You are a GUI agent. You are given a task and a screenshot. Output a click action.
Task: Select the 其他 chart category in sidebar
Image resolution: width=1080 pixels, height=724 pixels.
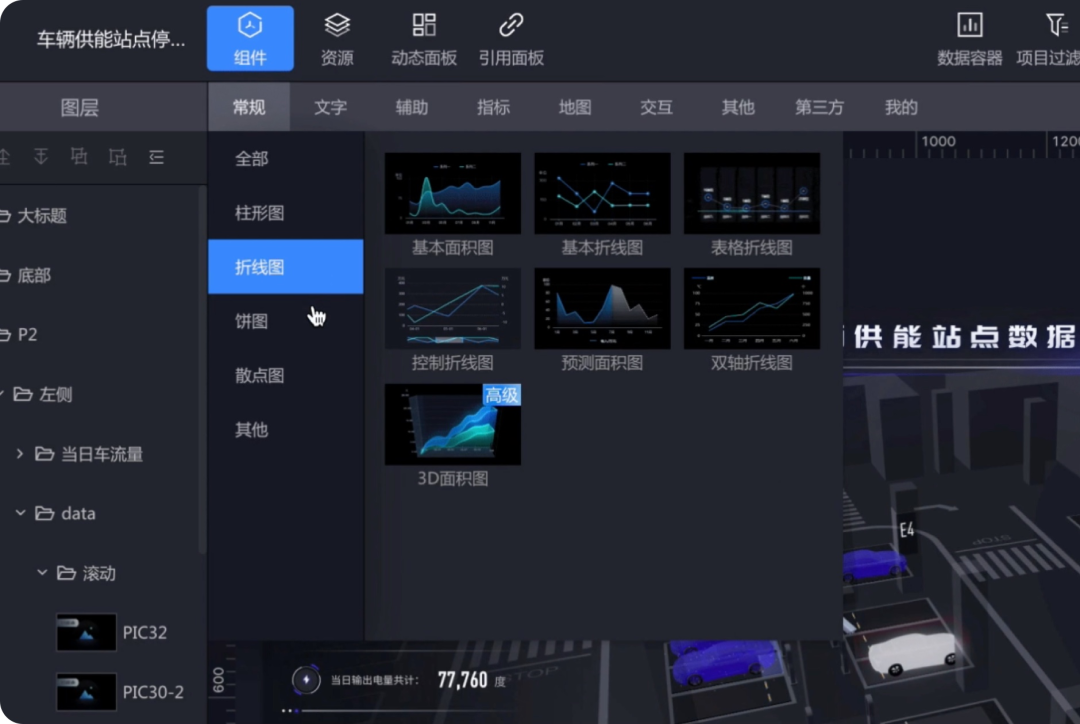point(286,430)
